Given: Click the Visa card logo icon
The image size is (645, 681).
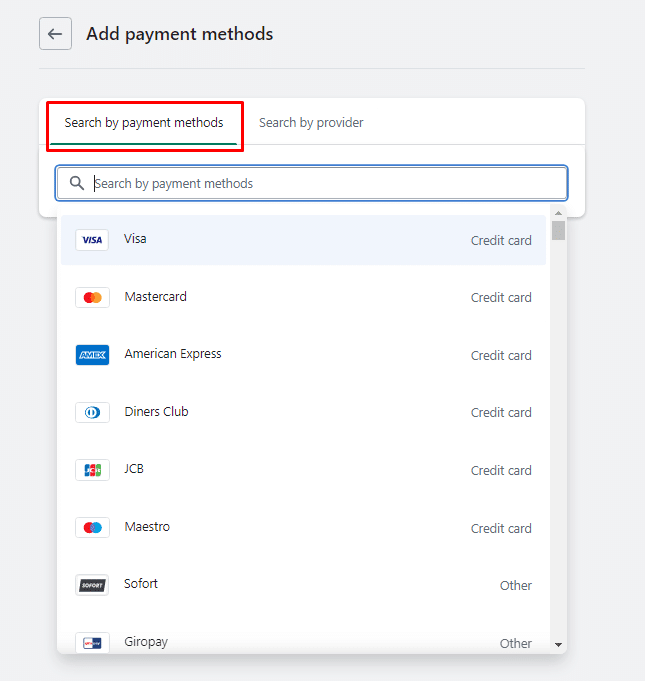Looking at the screenshot, I should pyautogui.click(x=92, y=240).
